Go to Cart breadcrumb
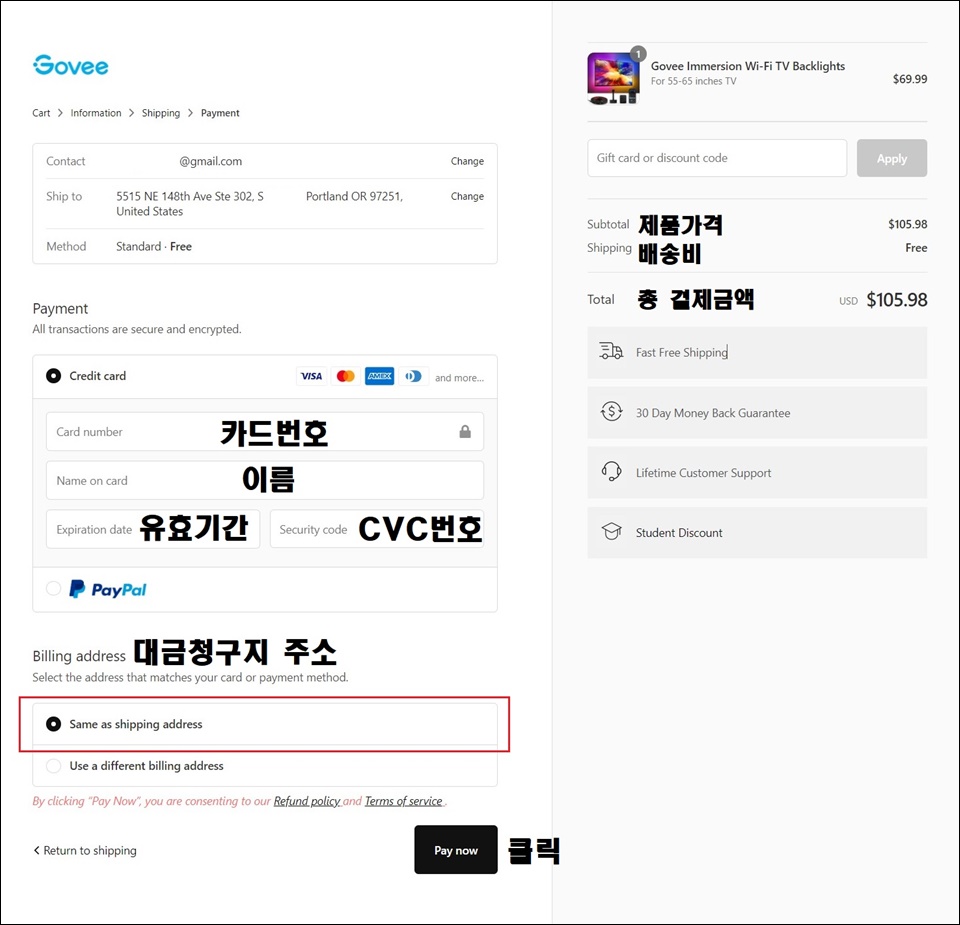 click(41, 113)
